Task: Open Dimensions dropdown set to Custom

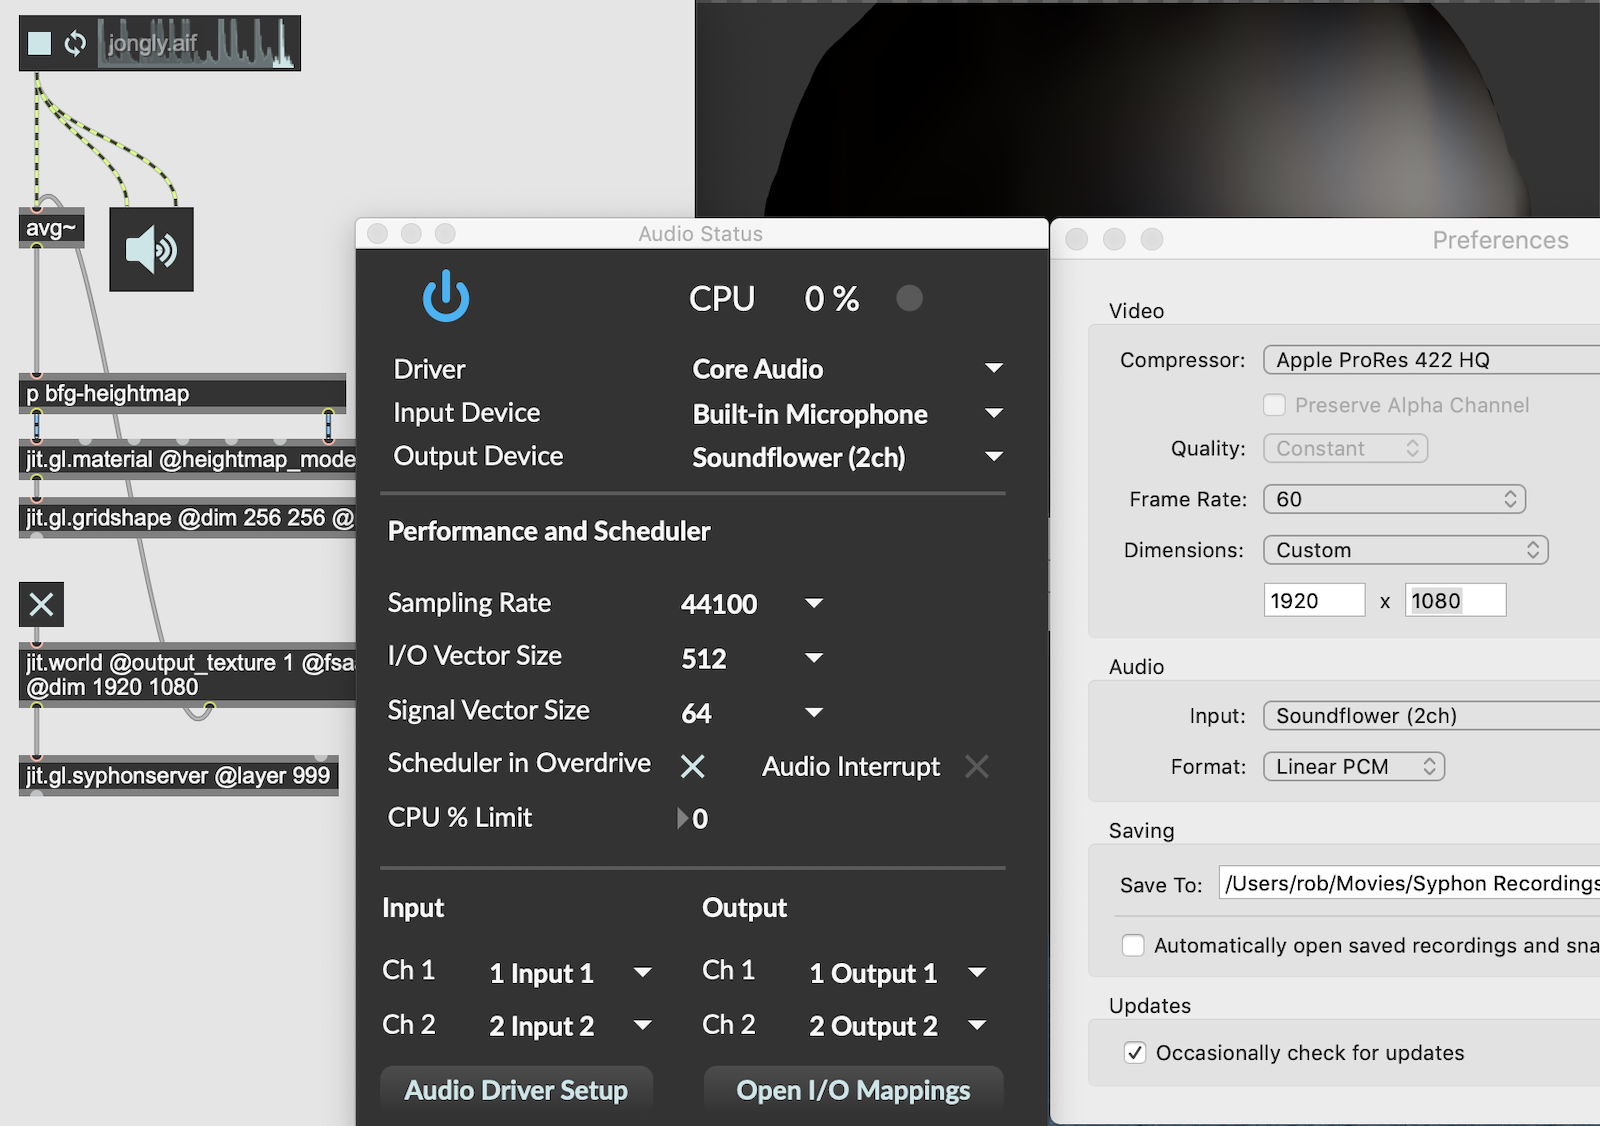Action: 1405,550
